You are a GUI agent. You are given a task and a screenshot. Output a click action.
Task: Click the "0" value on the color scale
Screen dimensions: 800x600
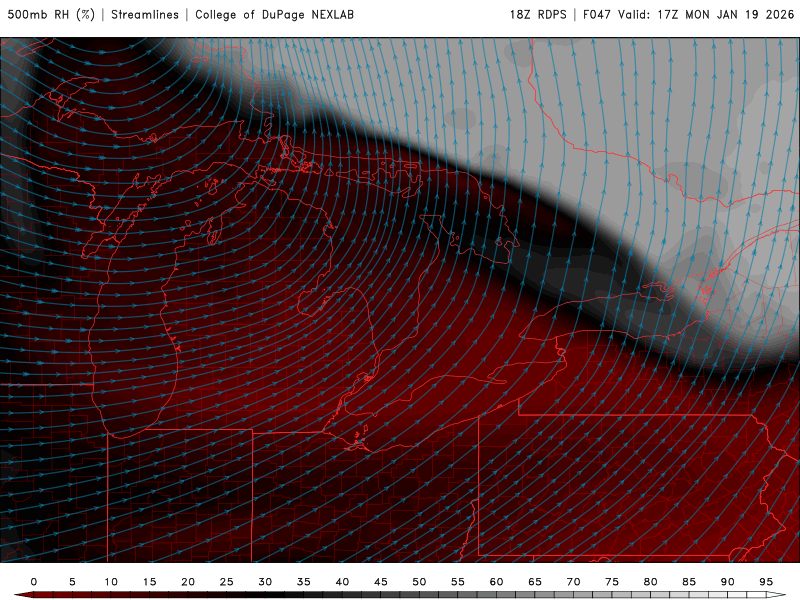coord(34,582)
